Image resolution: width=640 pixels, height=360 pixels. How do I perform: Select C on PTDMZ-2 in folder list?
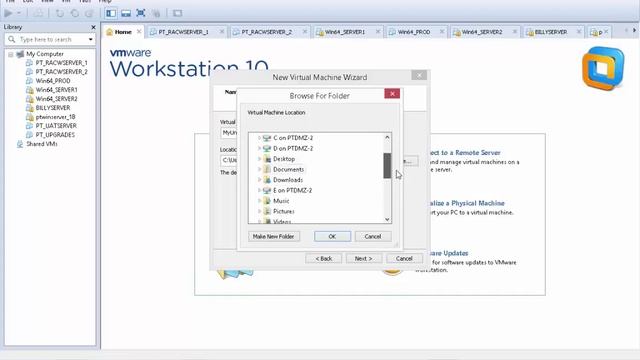coord(293,138)
